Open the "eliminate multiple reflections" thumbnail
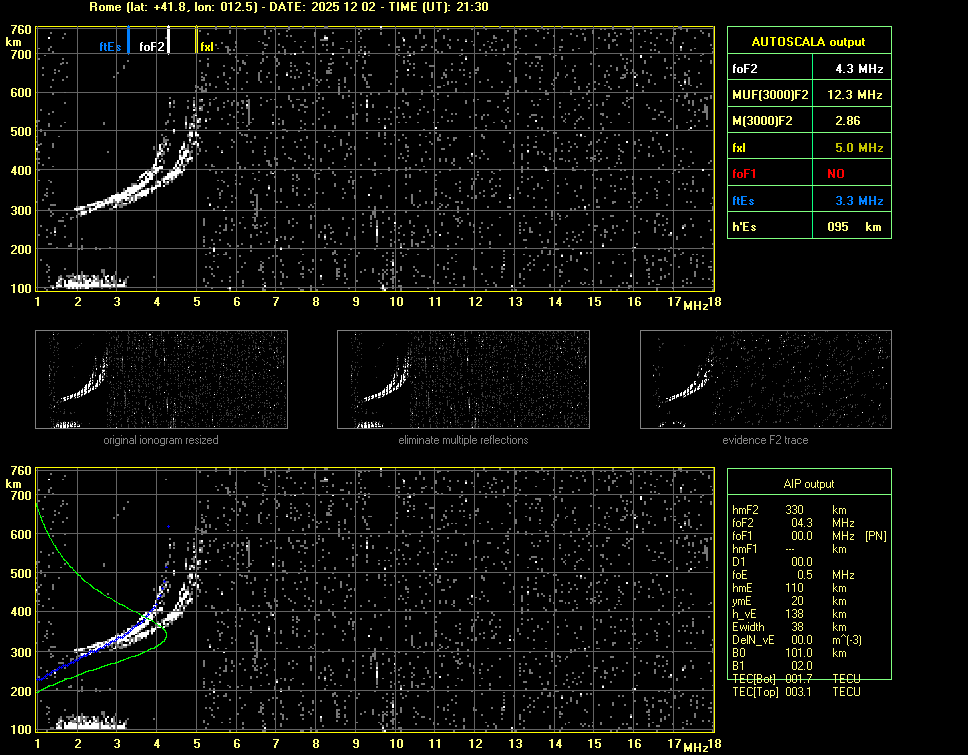 pos(463,380)
